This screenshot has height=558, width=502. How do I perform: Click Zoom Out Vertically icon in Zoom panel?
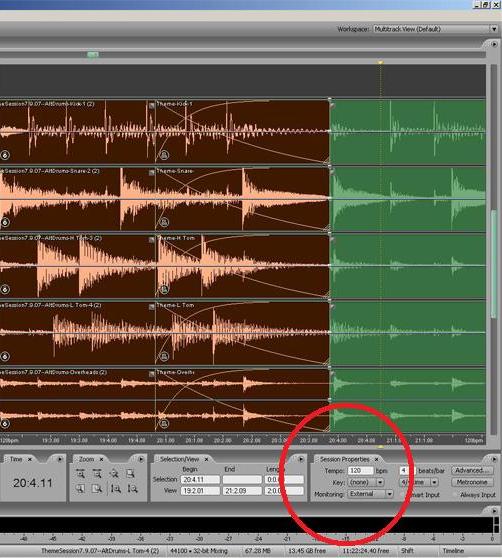pos(132,489)
